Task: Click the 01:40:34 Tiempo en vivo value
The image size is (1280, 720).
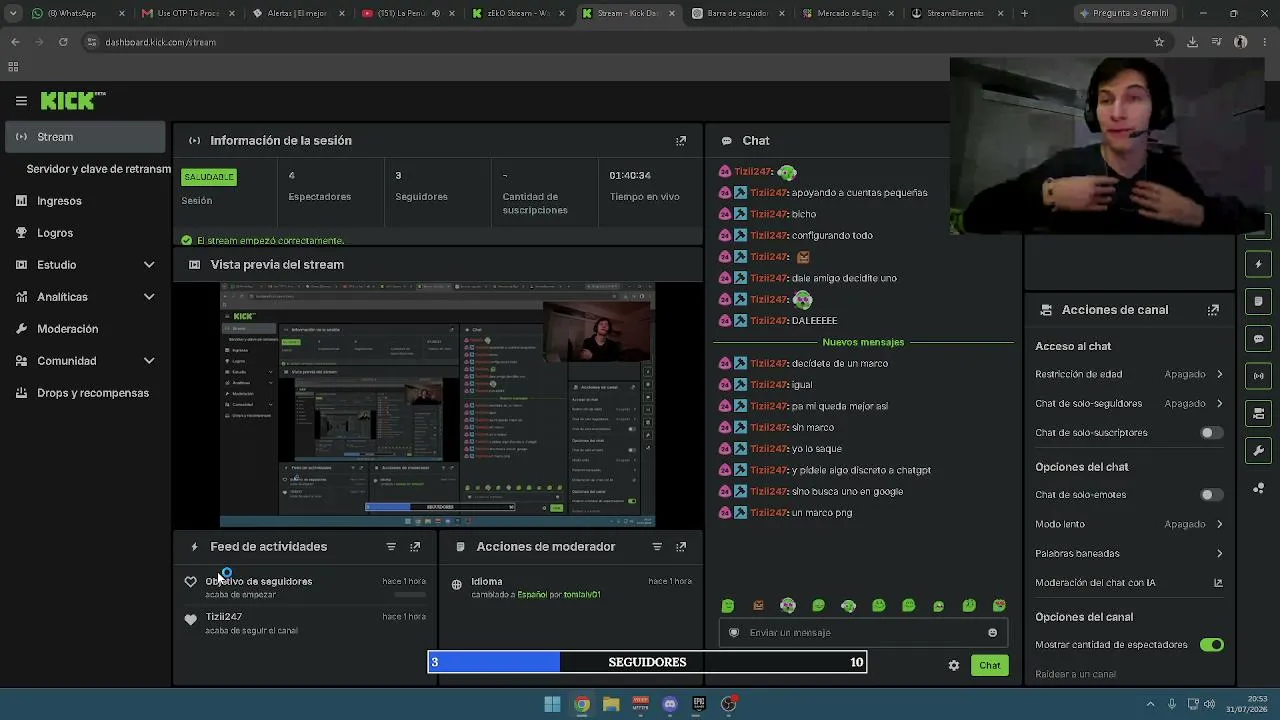Action: (630, 175)
